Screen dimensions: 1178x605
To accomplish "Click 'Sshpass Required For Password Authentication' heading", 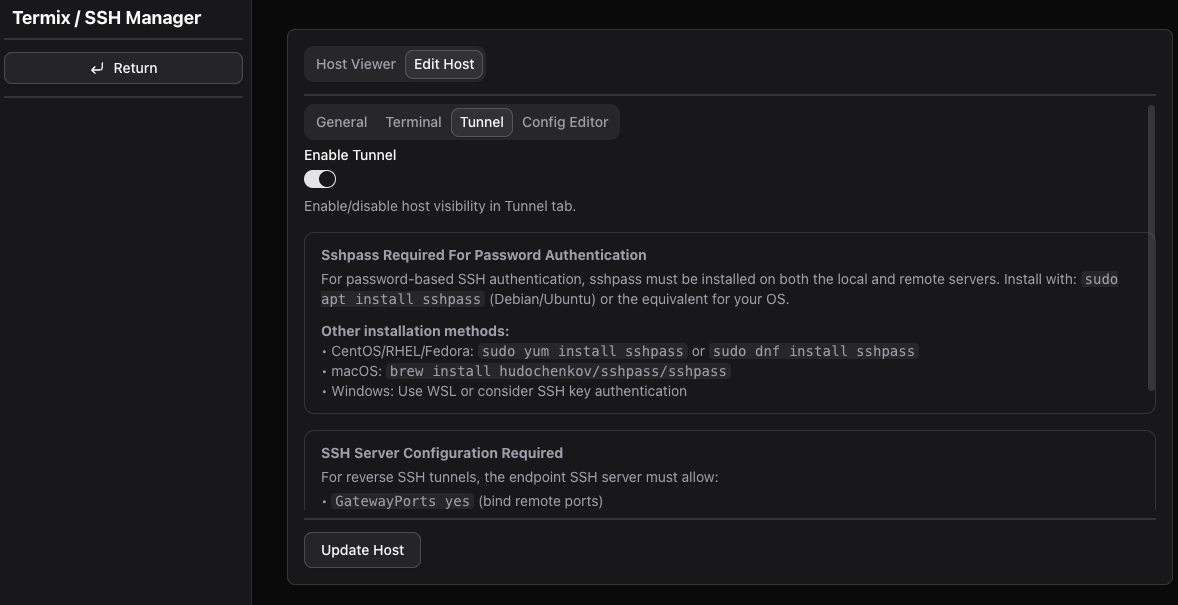I will (x=484, y=255).
